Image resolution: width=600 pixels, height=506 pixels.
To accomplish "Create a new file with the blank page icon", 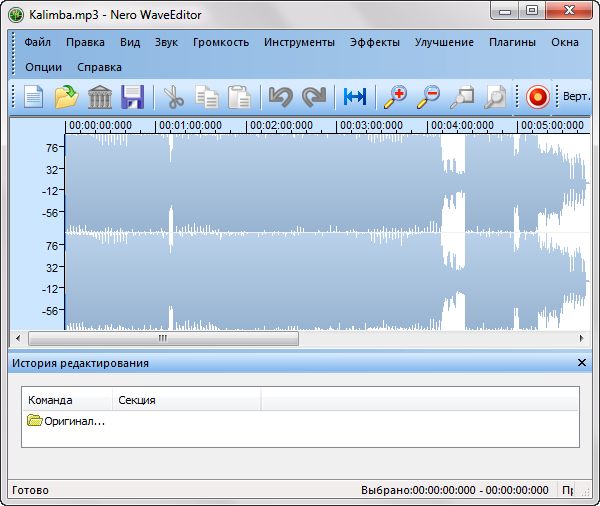I will tap(35, 97).
